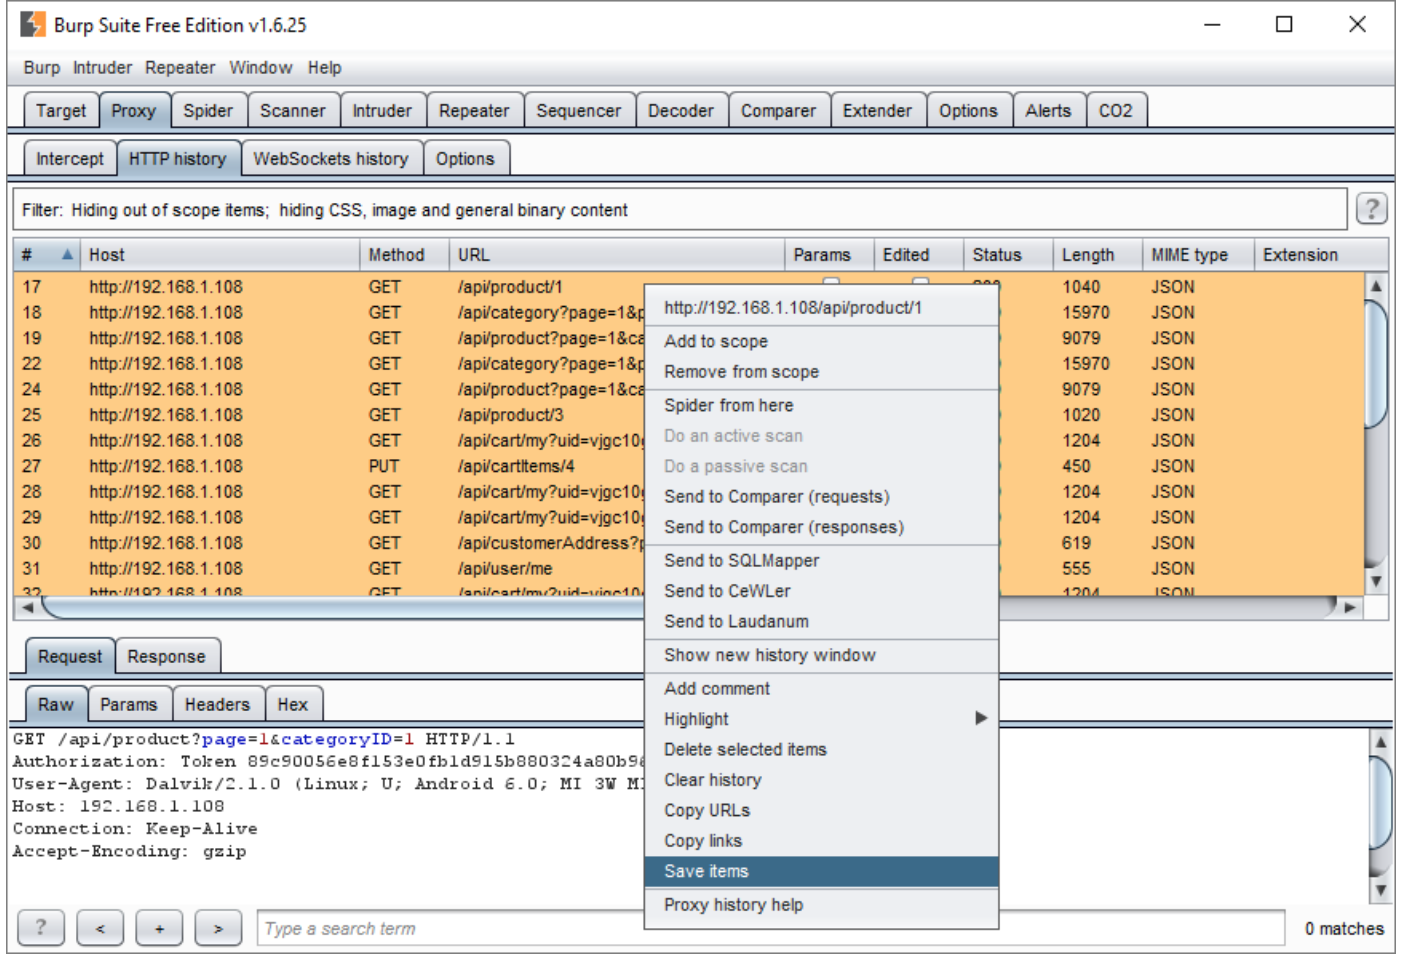The height and width of the screenshot is (956, 1402).
Task: Click the request pane scroll up arrow
Action: tap(1380, 741)
